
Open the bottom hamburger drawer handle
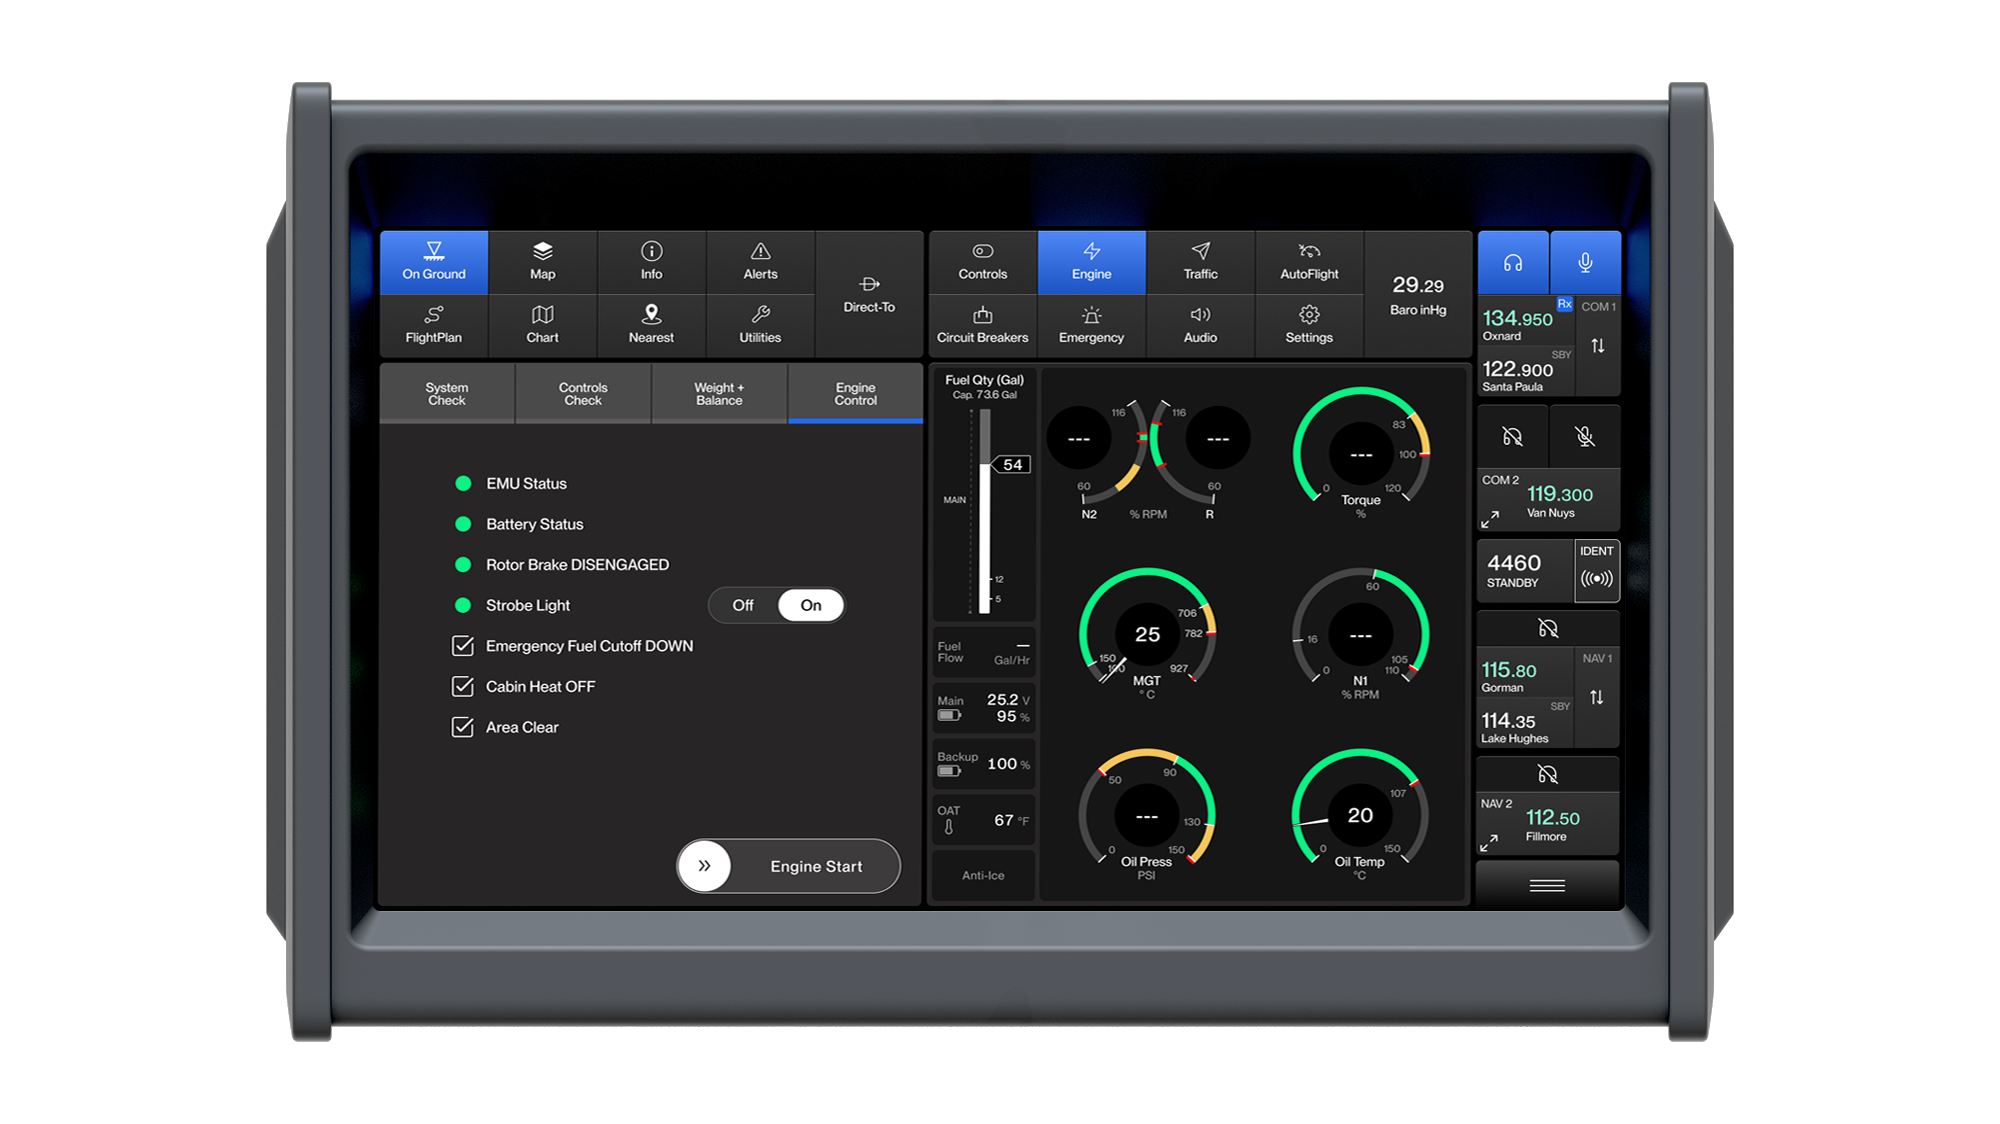click(1547, 885)
